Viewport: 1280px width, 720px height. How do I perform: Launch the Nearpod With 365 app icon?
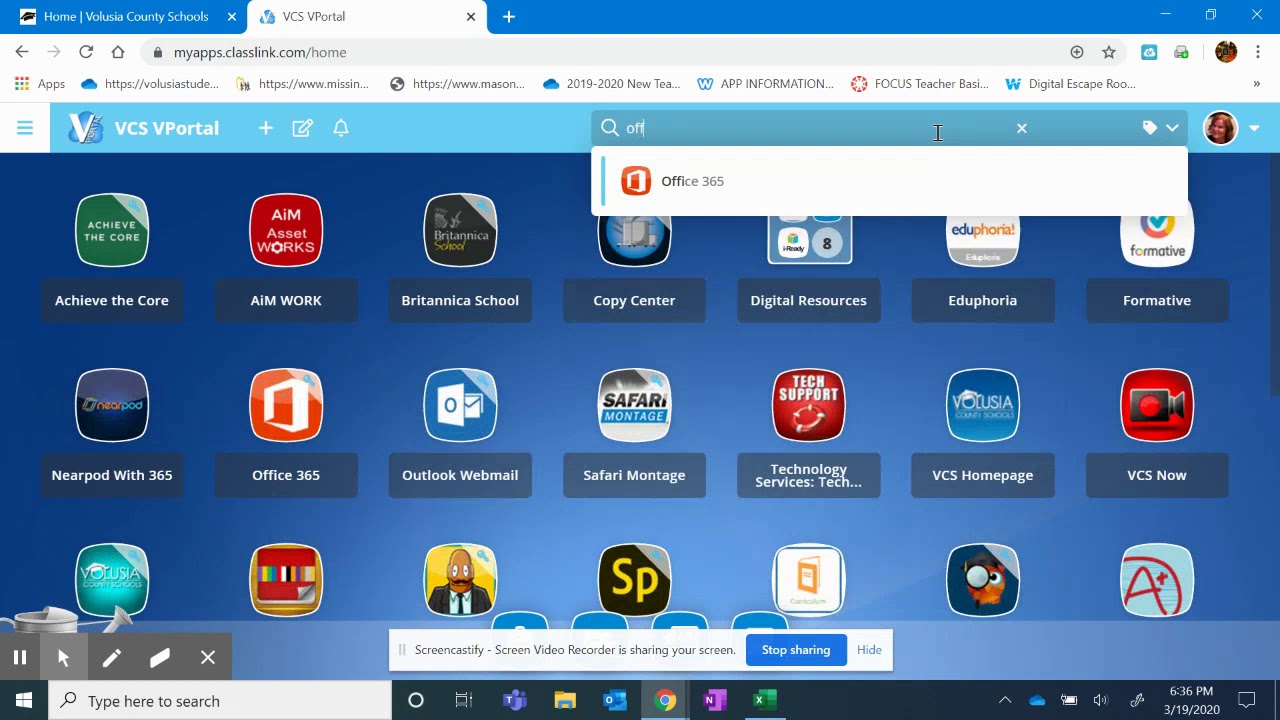click(112, 405)
